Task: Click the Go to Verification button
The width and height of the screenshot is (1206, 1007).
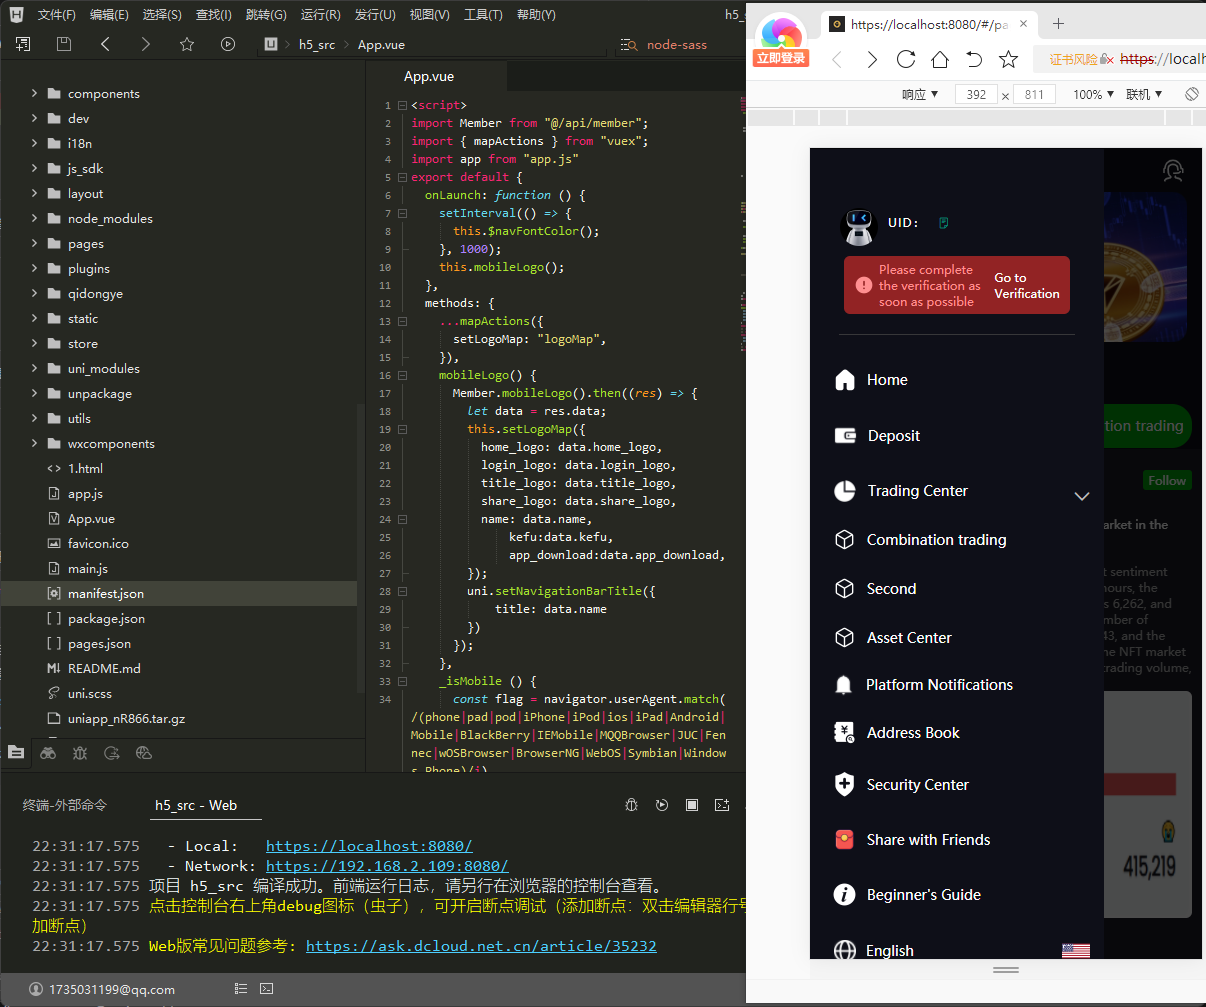Action: [1026, 286]
